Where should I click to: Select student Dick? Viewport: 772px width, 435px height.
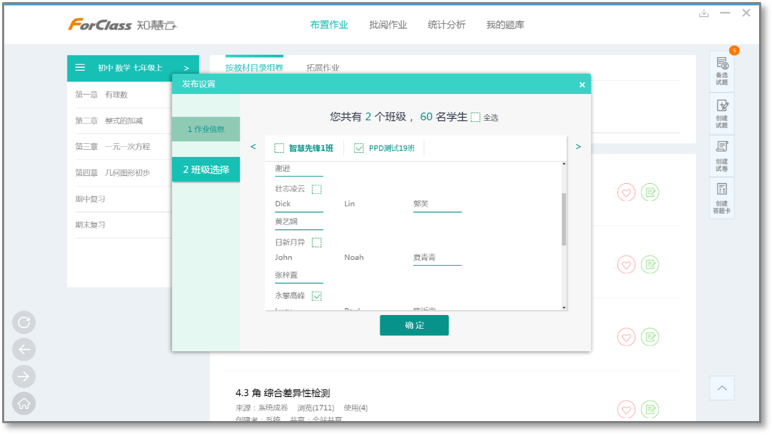point(283,204)
